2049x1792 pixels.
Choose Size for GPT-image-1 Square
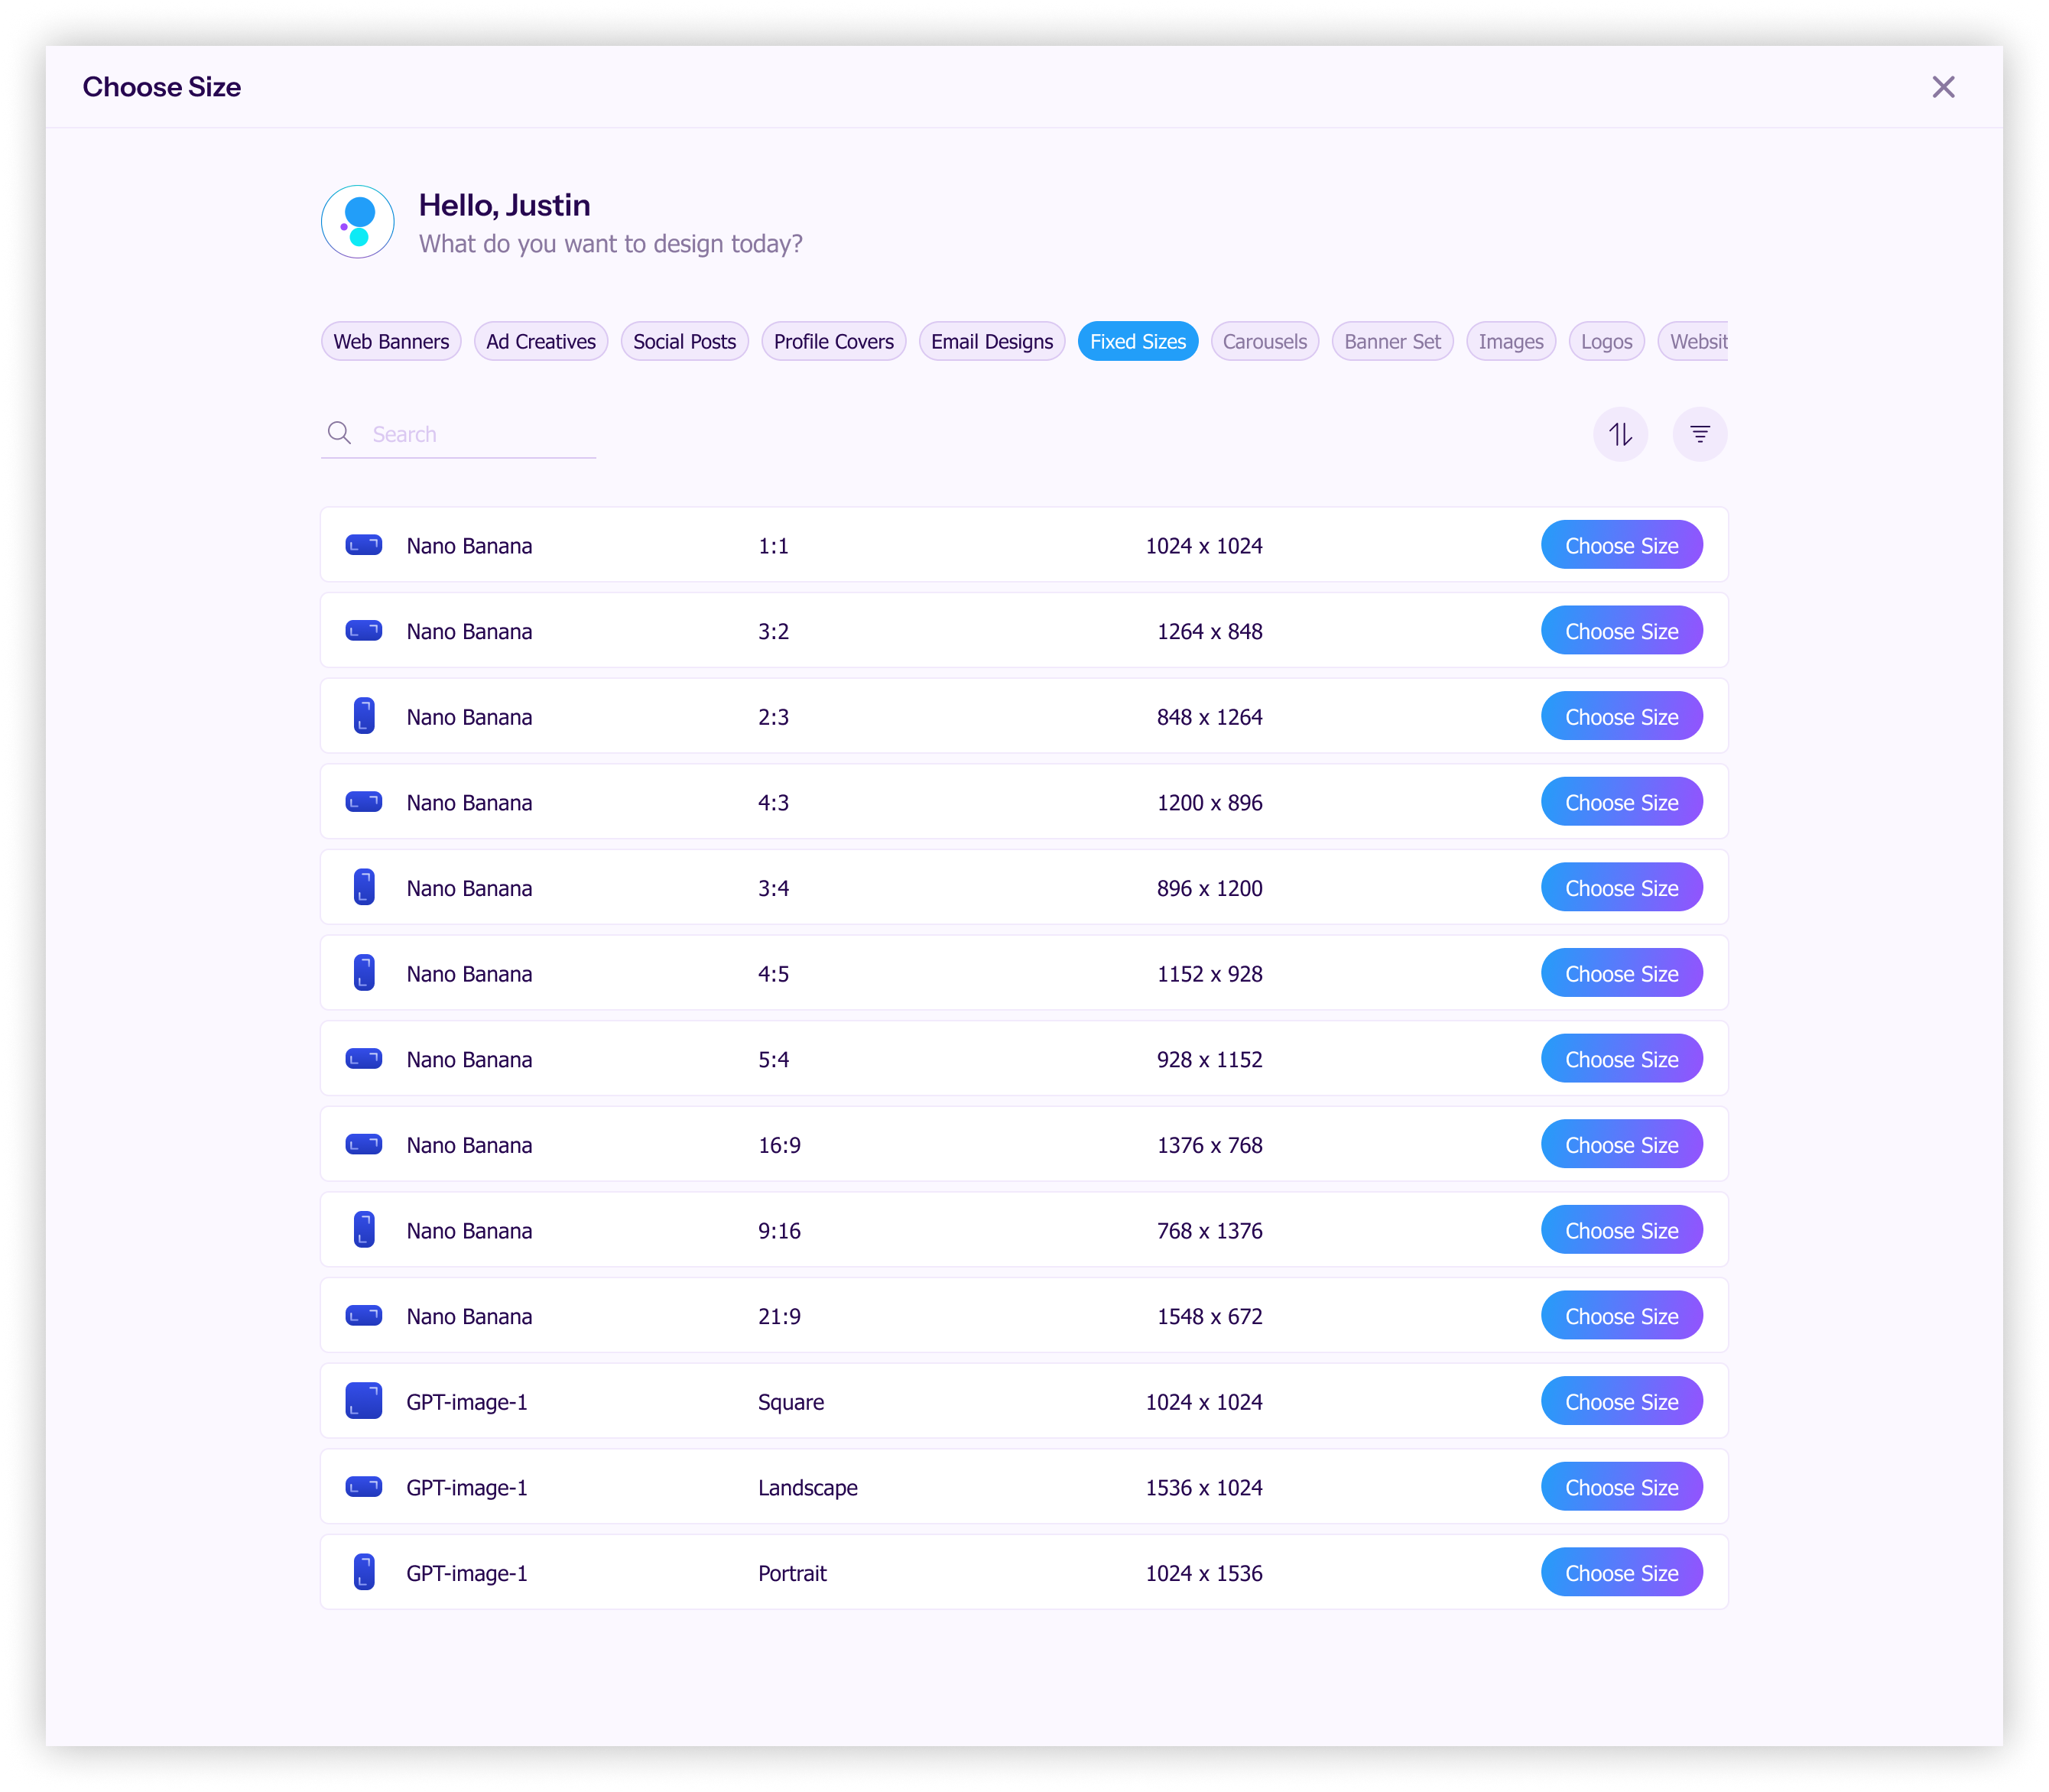point(1622,1401)
